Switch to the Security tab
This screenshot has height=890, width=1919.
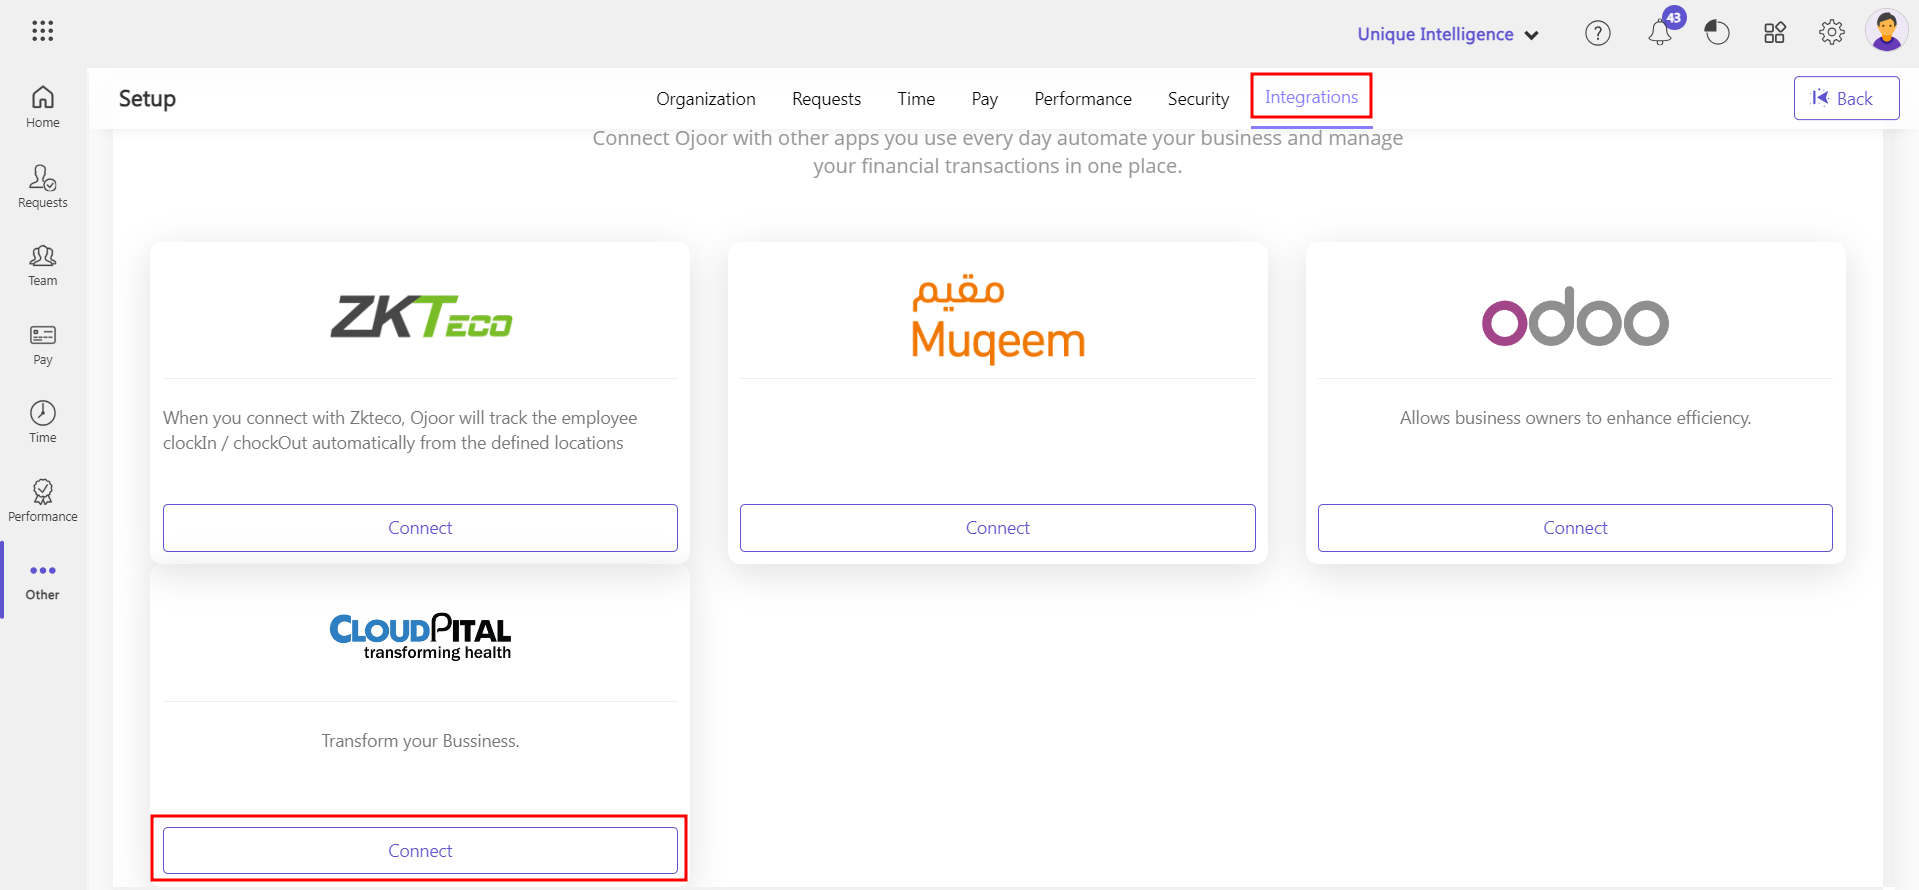point(1198,99)
